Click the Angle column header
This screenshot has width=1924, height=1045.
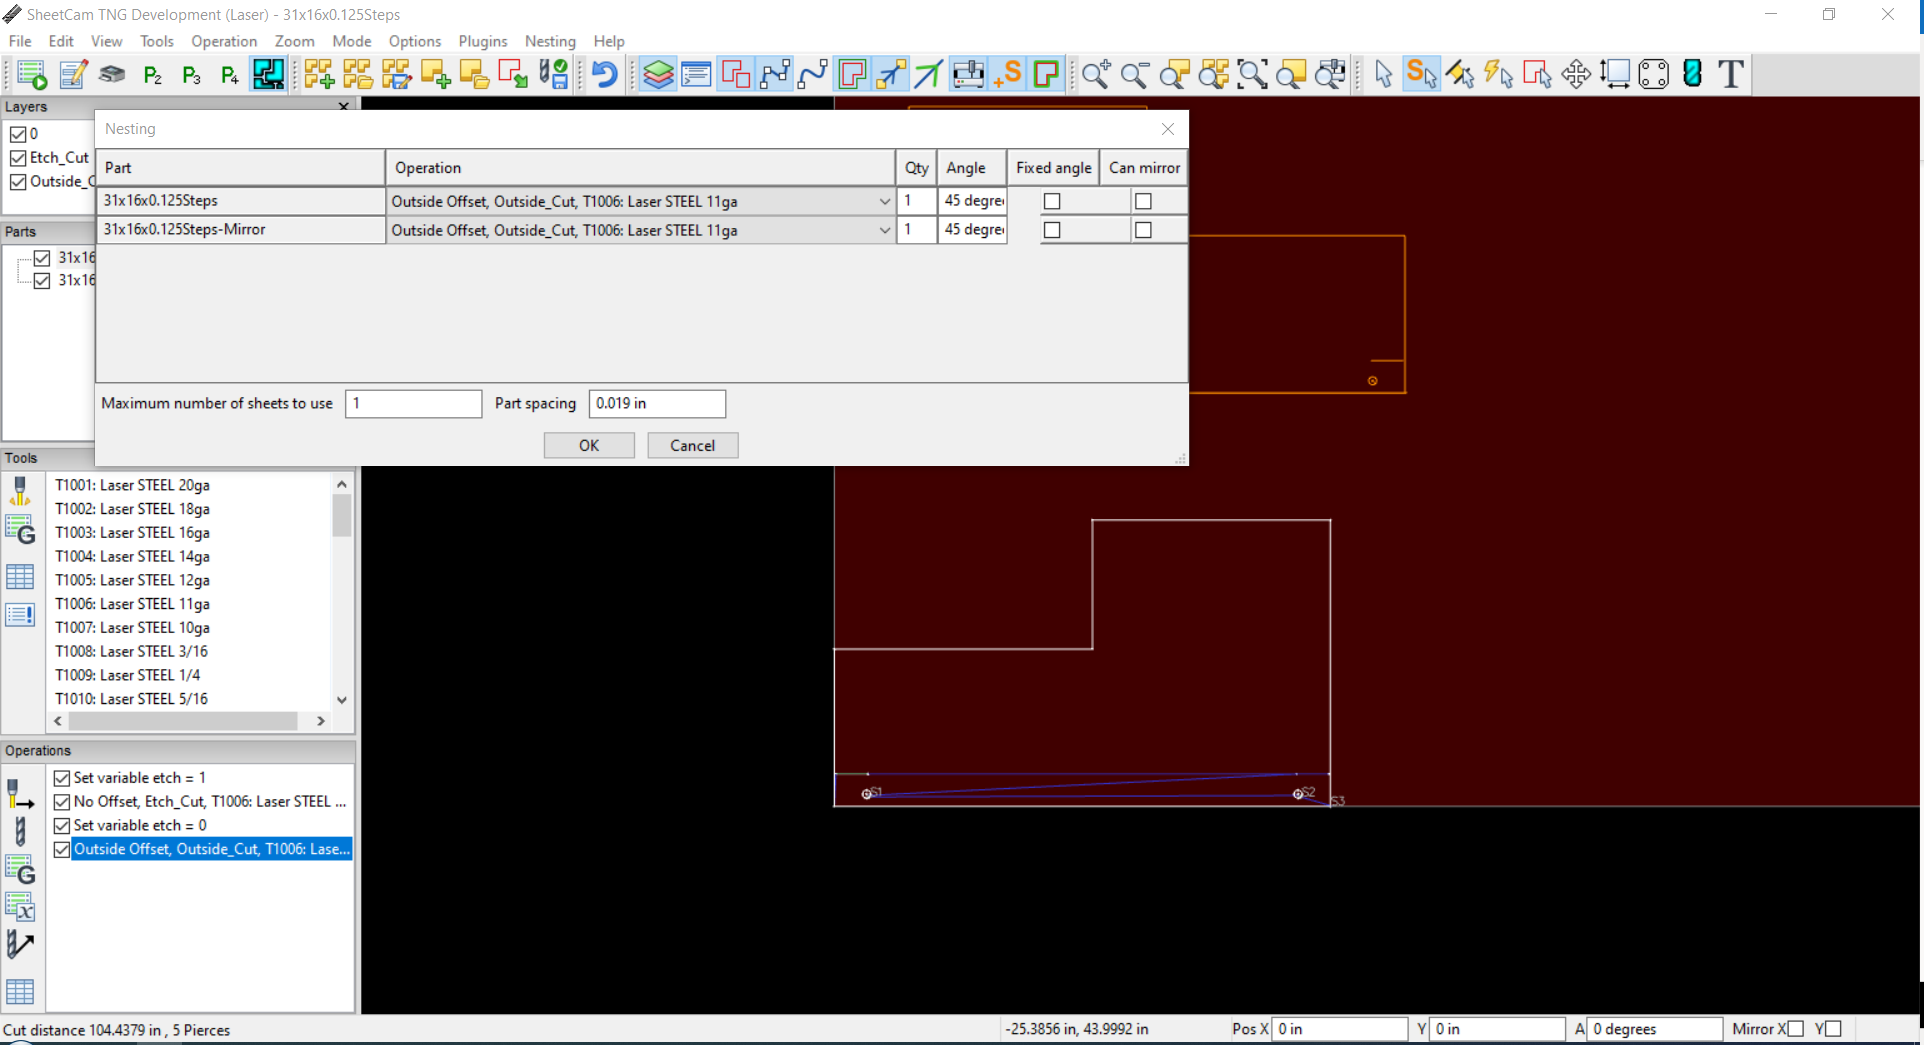[972, 168]
